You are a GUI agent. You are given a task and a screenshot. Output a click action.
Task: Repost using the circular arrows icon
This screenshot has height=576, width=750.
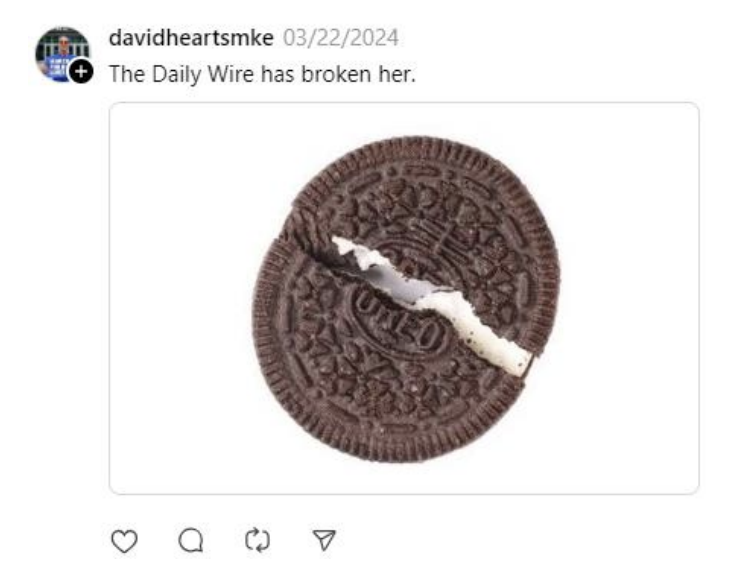pyautogui.click(x=257, y=541)
